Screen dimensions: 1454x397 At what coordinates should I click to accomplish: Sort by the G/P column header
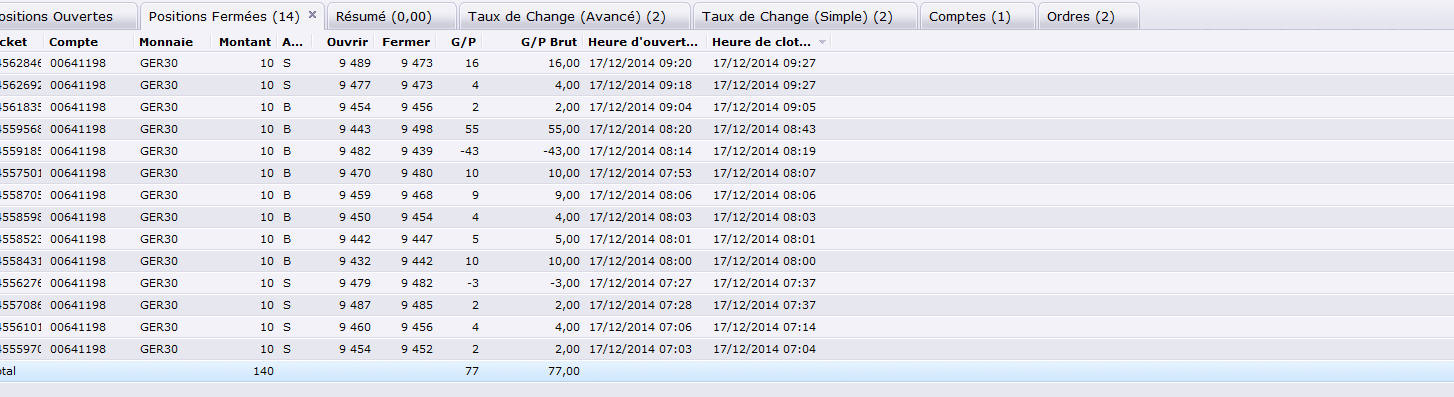[463, 42]
